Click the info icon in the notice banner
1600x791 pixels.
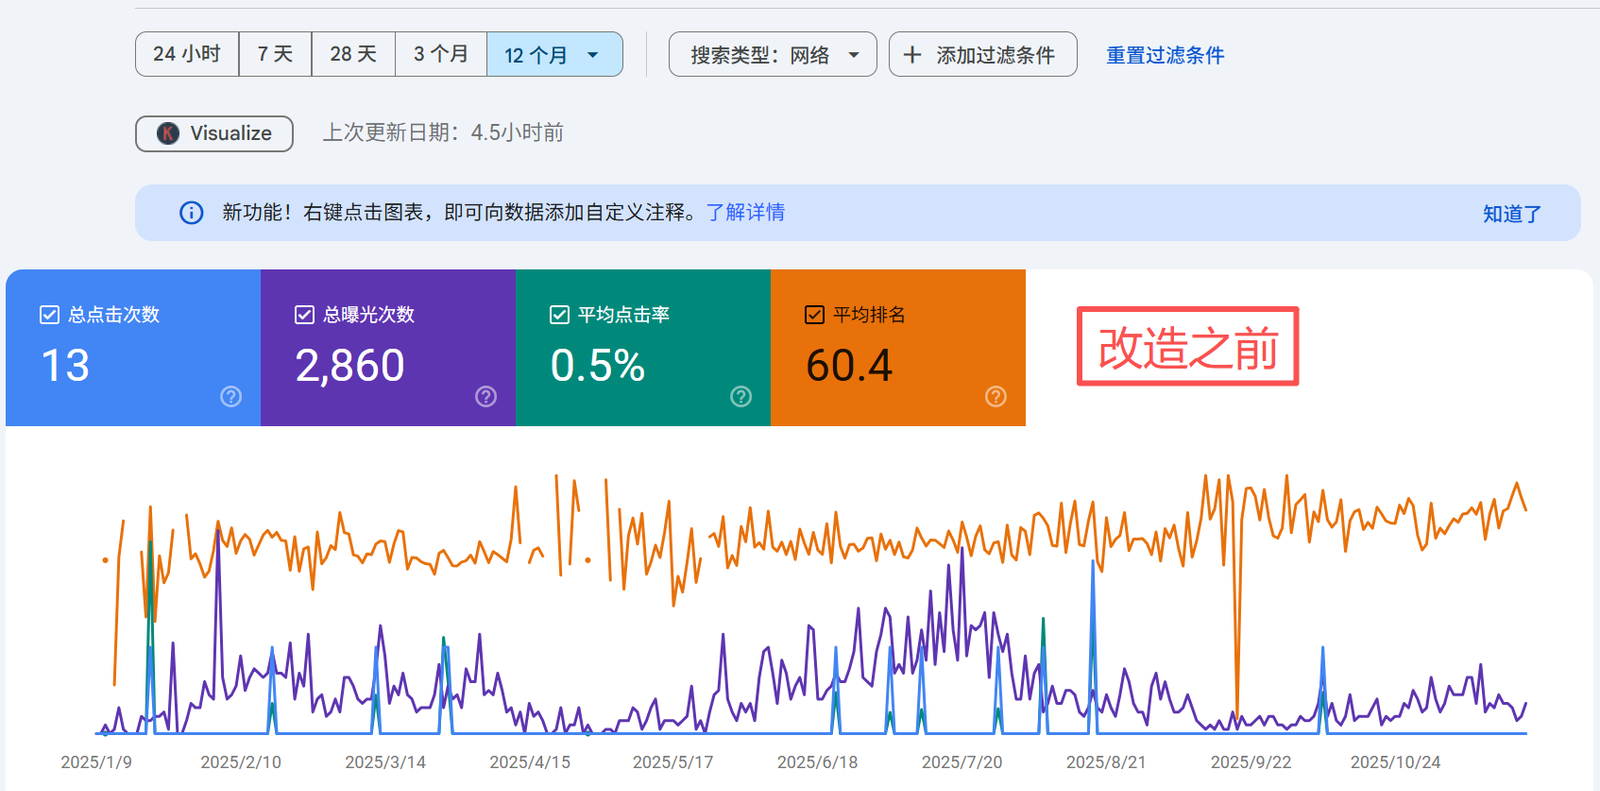[191, 213]
